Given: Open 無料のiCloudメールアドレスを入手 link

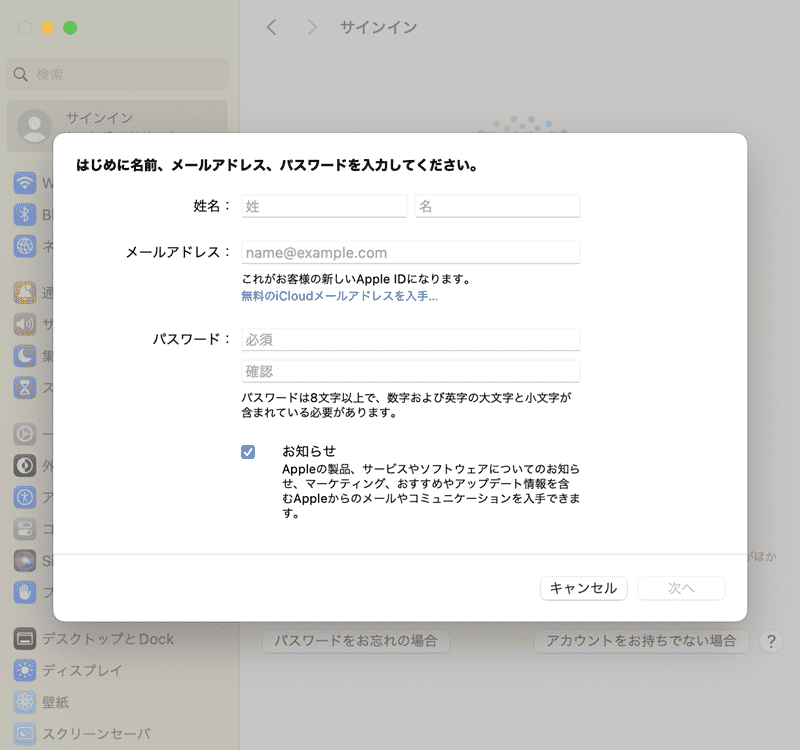Looking at the screenshot, I should pos(339,296).
